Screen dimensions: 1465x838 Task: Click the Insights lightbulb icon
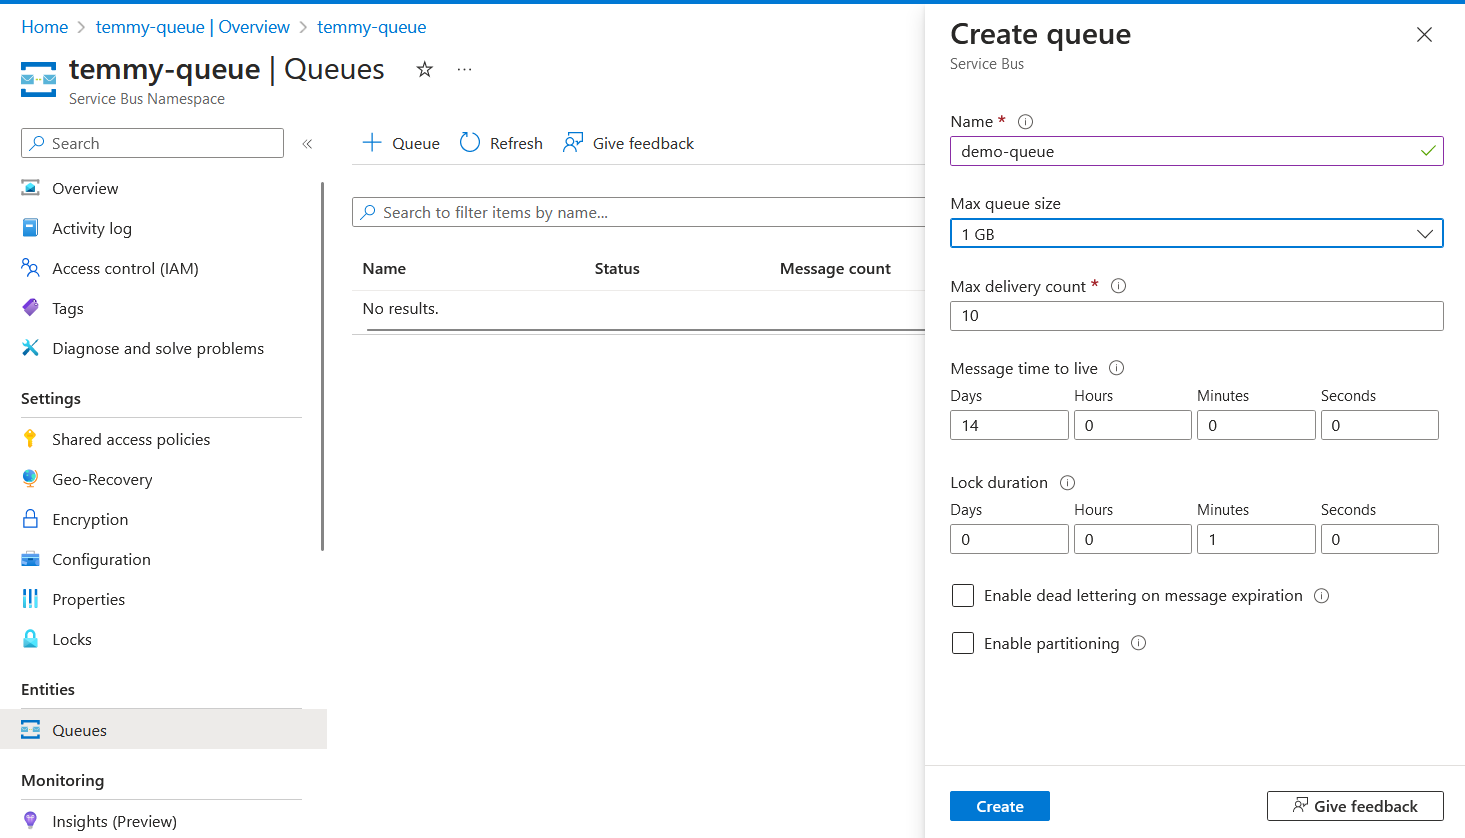[x=31, y=821]
